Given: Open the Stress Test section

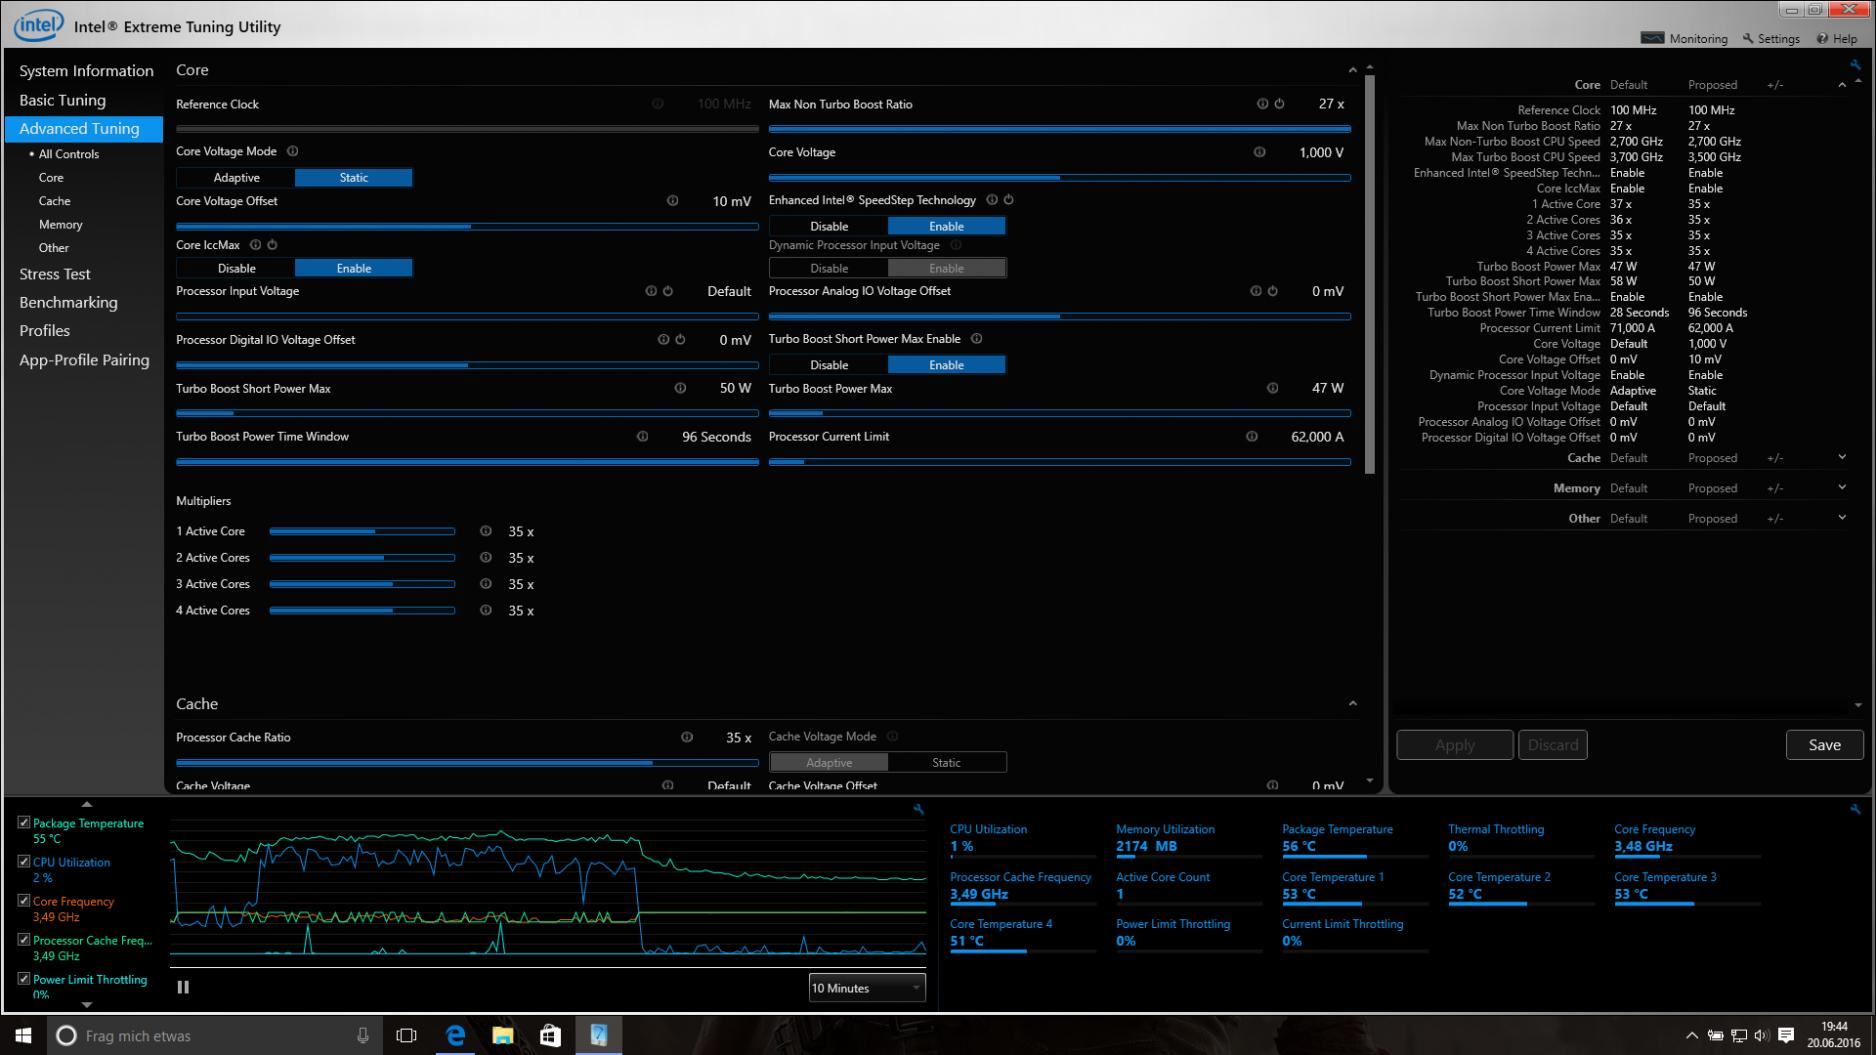Looking at the screenshot, I should [55, 274].
